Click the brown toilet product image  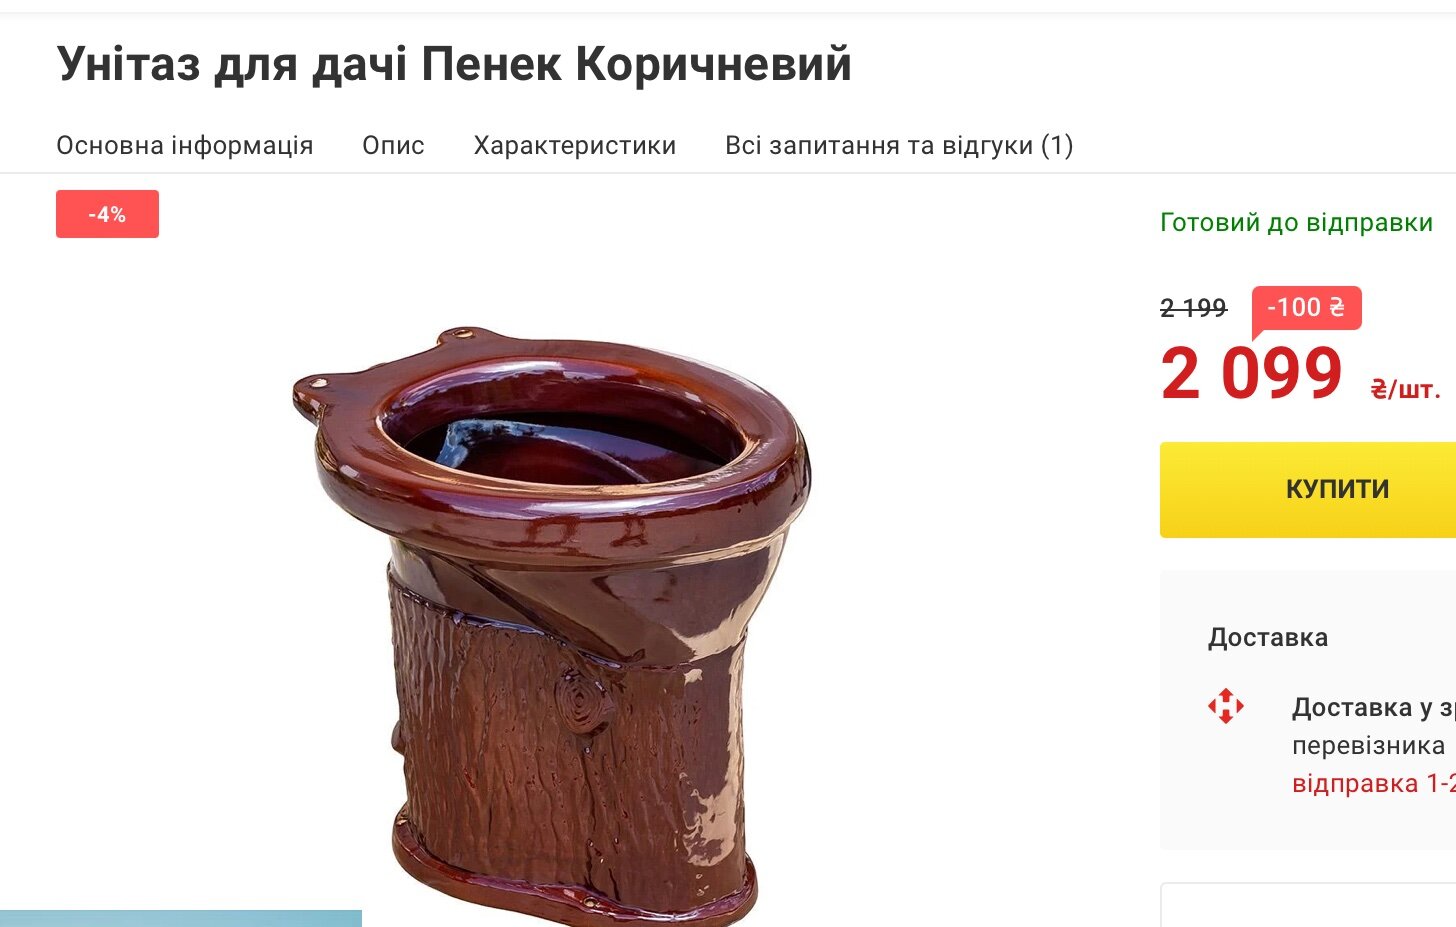[551, 622]
